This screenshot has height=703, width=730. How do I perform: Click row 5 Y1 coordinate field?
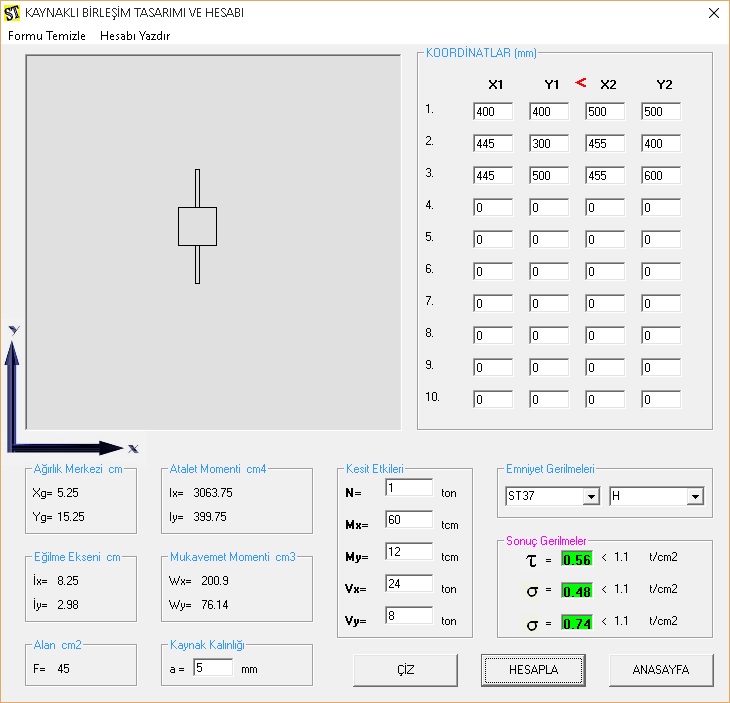[549, 240]
